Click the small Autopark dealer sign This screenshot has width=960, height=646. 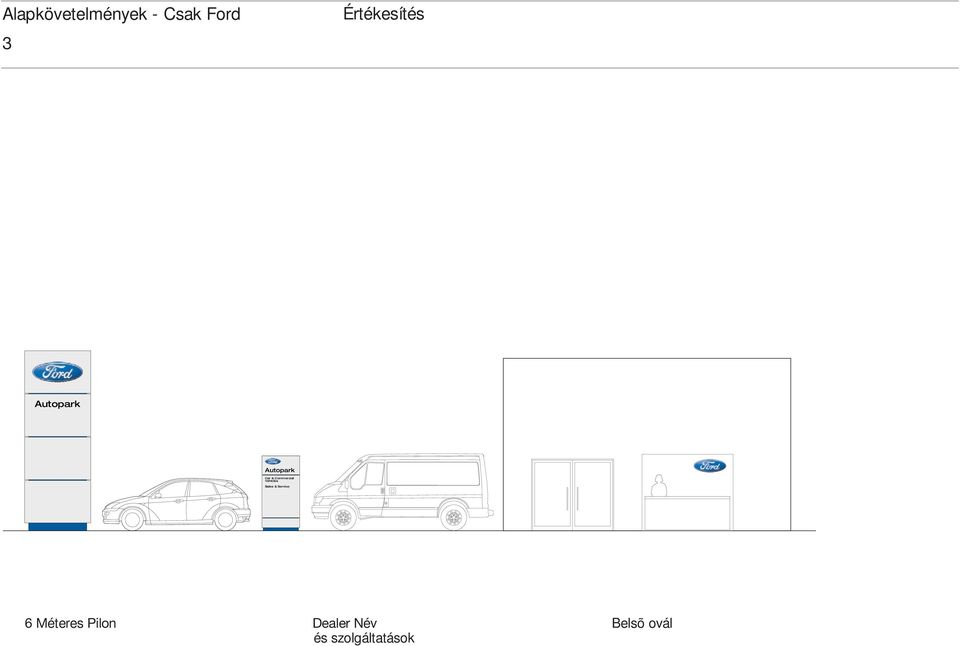tap(280, 492)
